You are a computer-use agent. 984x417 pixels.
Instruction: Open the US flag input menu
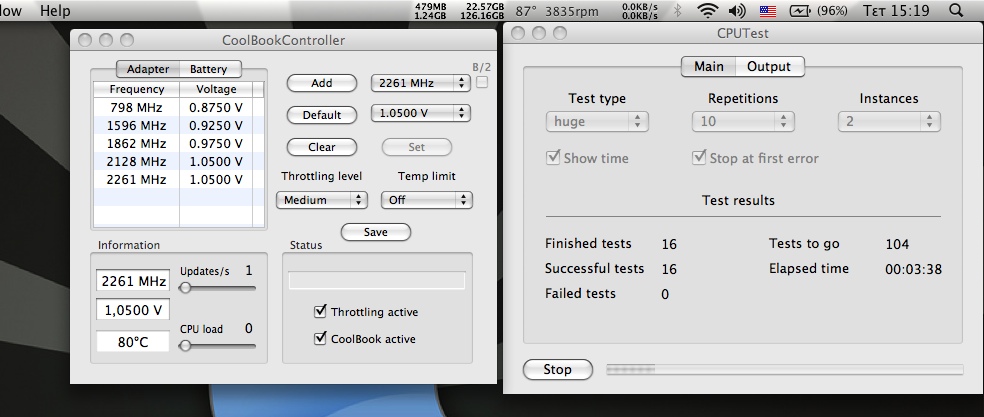767,11
